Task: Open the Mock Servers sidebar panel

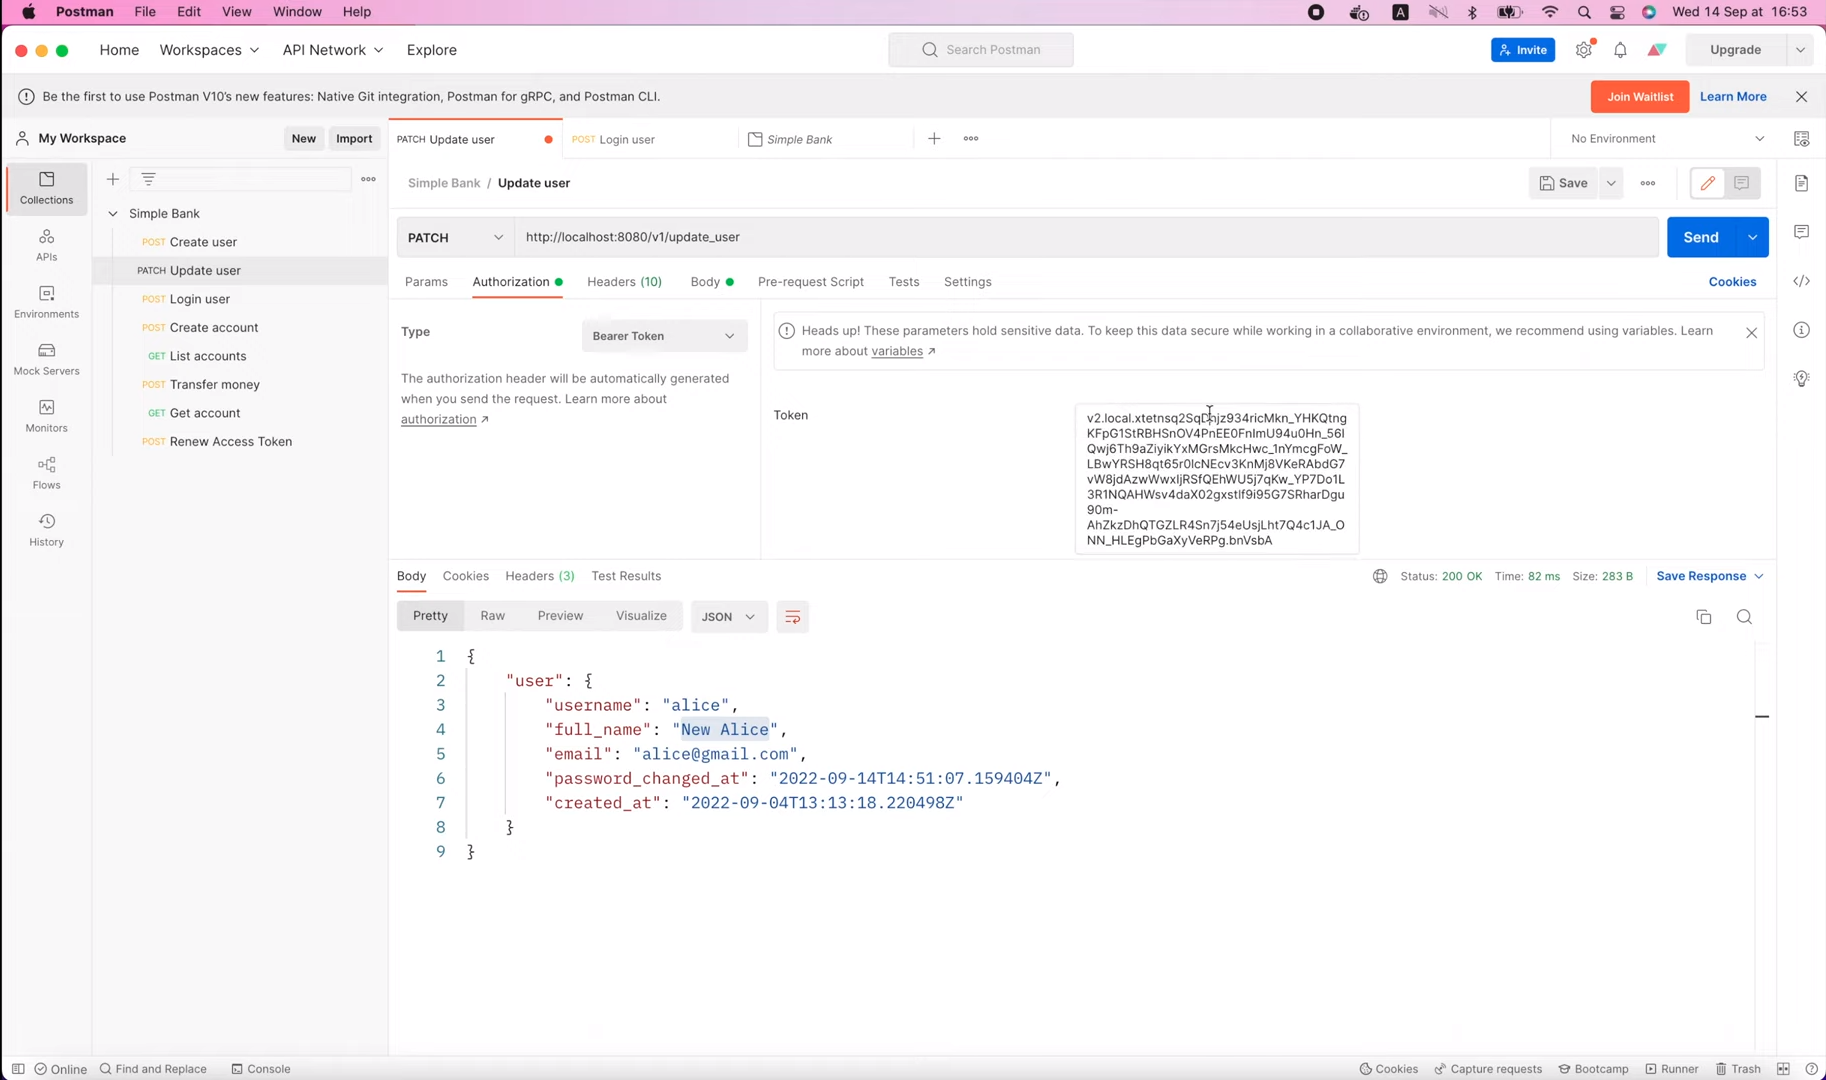Action: click(46, 359)
